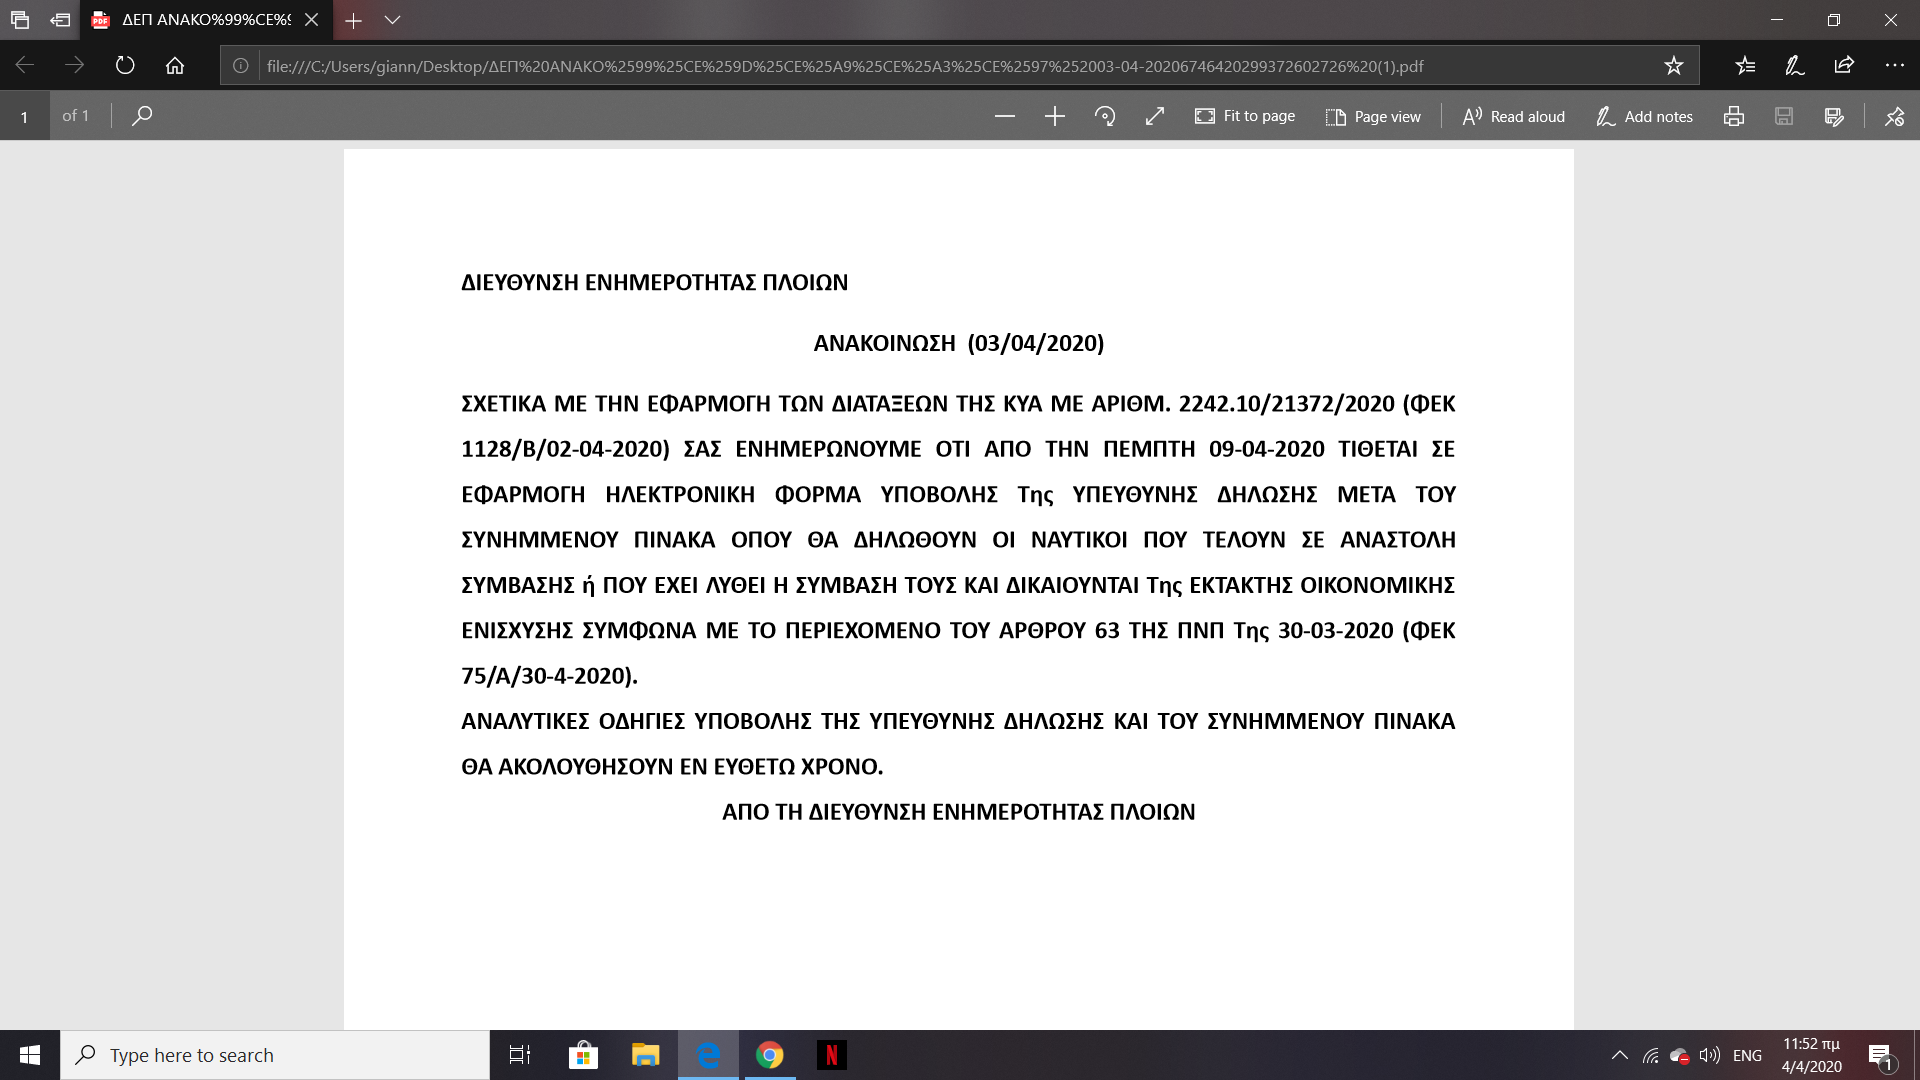
Task: Enter full screen PDF view
Action: click(x=1155, y=116)
